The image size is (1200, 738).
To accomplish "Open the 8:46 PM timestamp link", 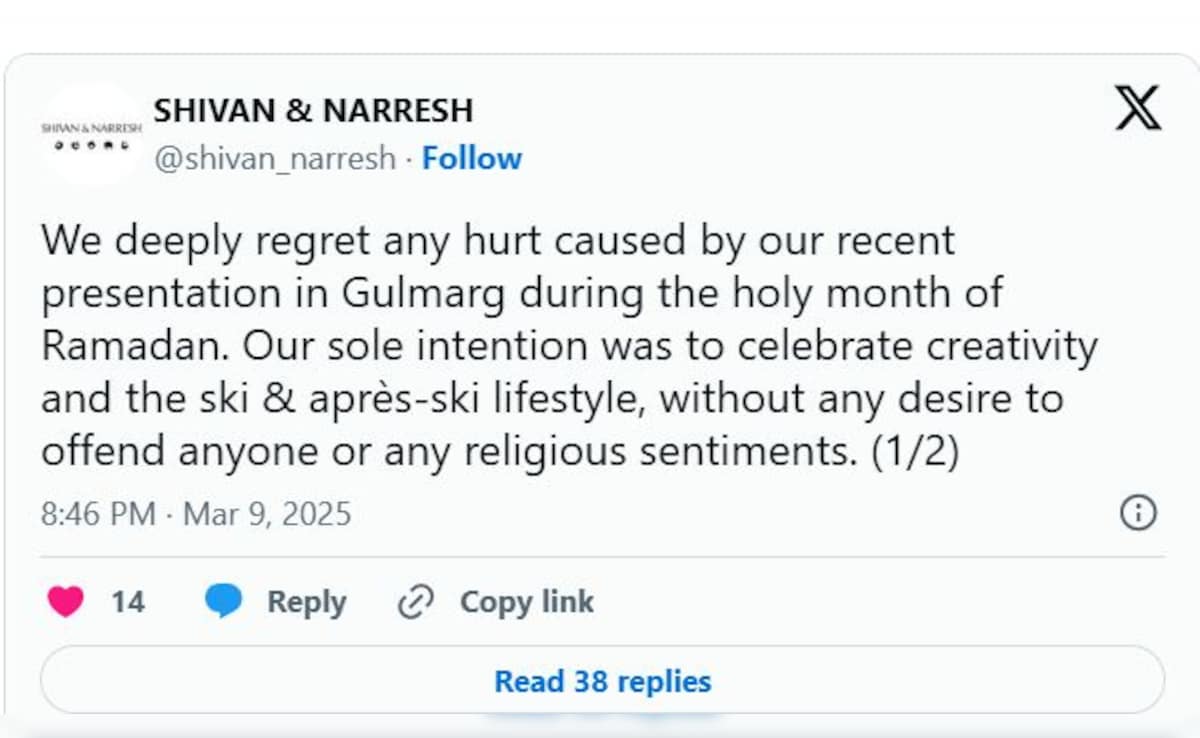I will (98, 514).
